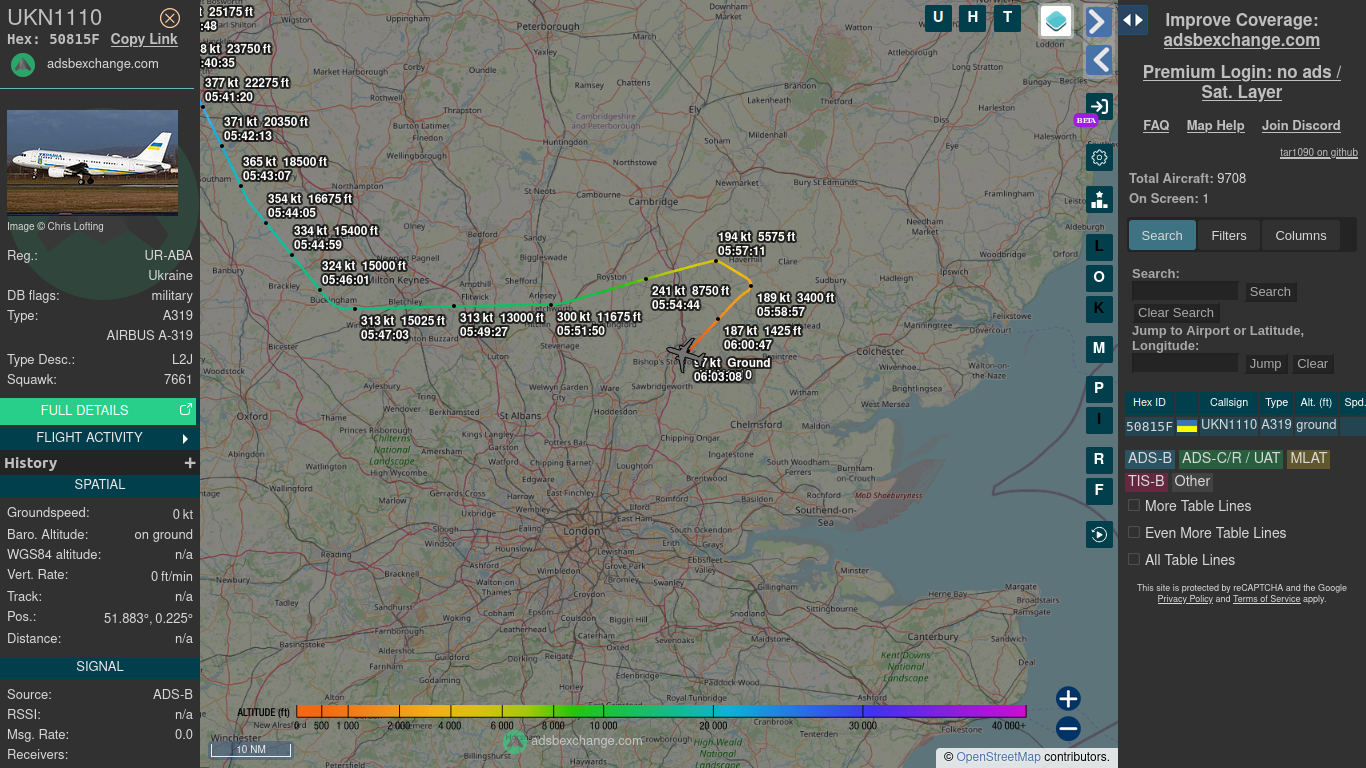Zoom in with the plus button
Screen dimensions: 1366x768
pos(1068,698)
